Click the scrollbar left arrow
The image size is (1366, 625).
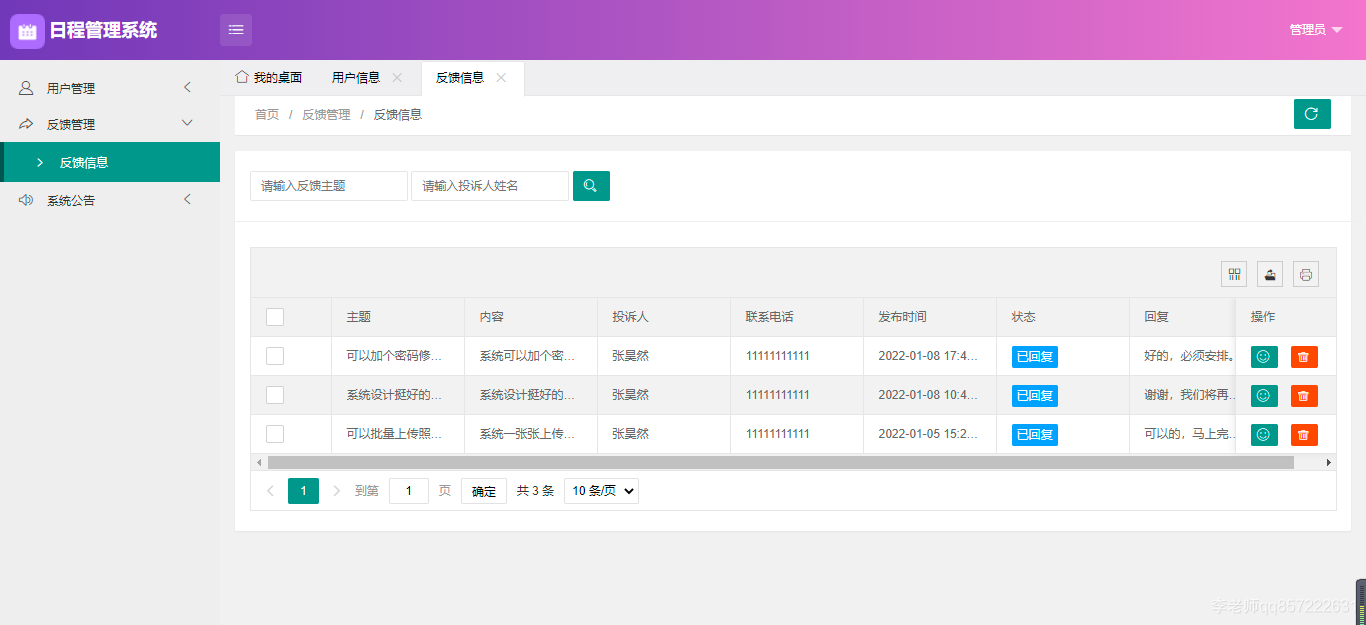[259, 463]
